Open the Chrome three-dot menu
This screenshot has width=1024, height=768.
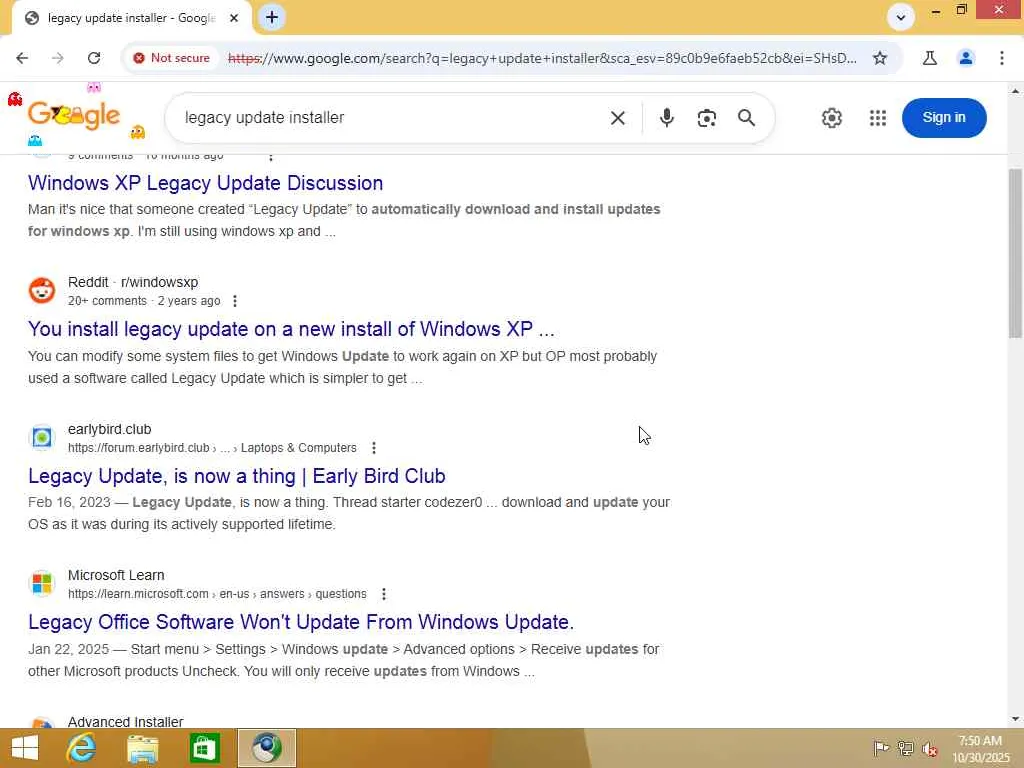(x=1001, y=58)
